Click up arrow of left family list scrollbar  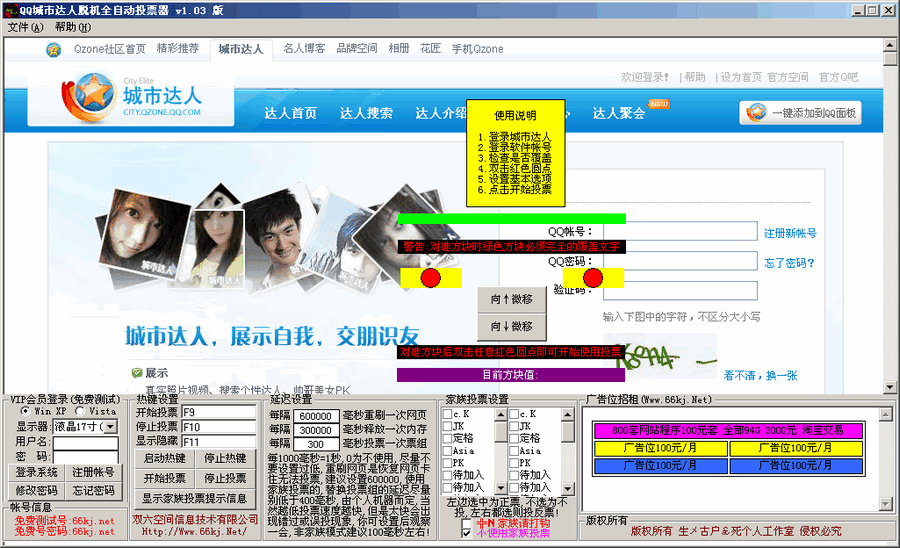pyautogui.click(x=501, y=414)
